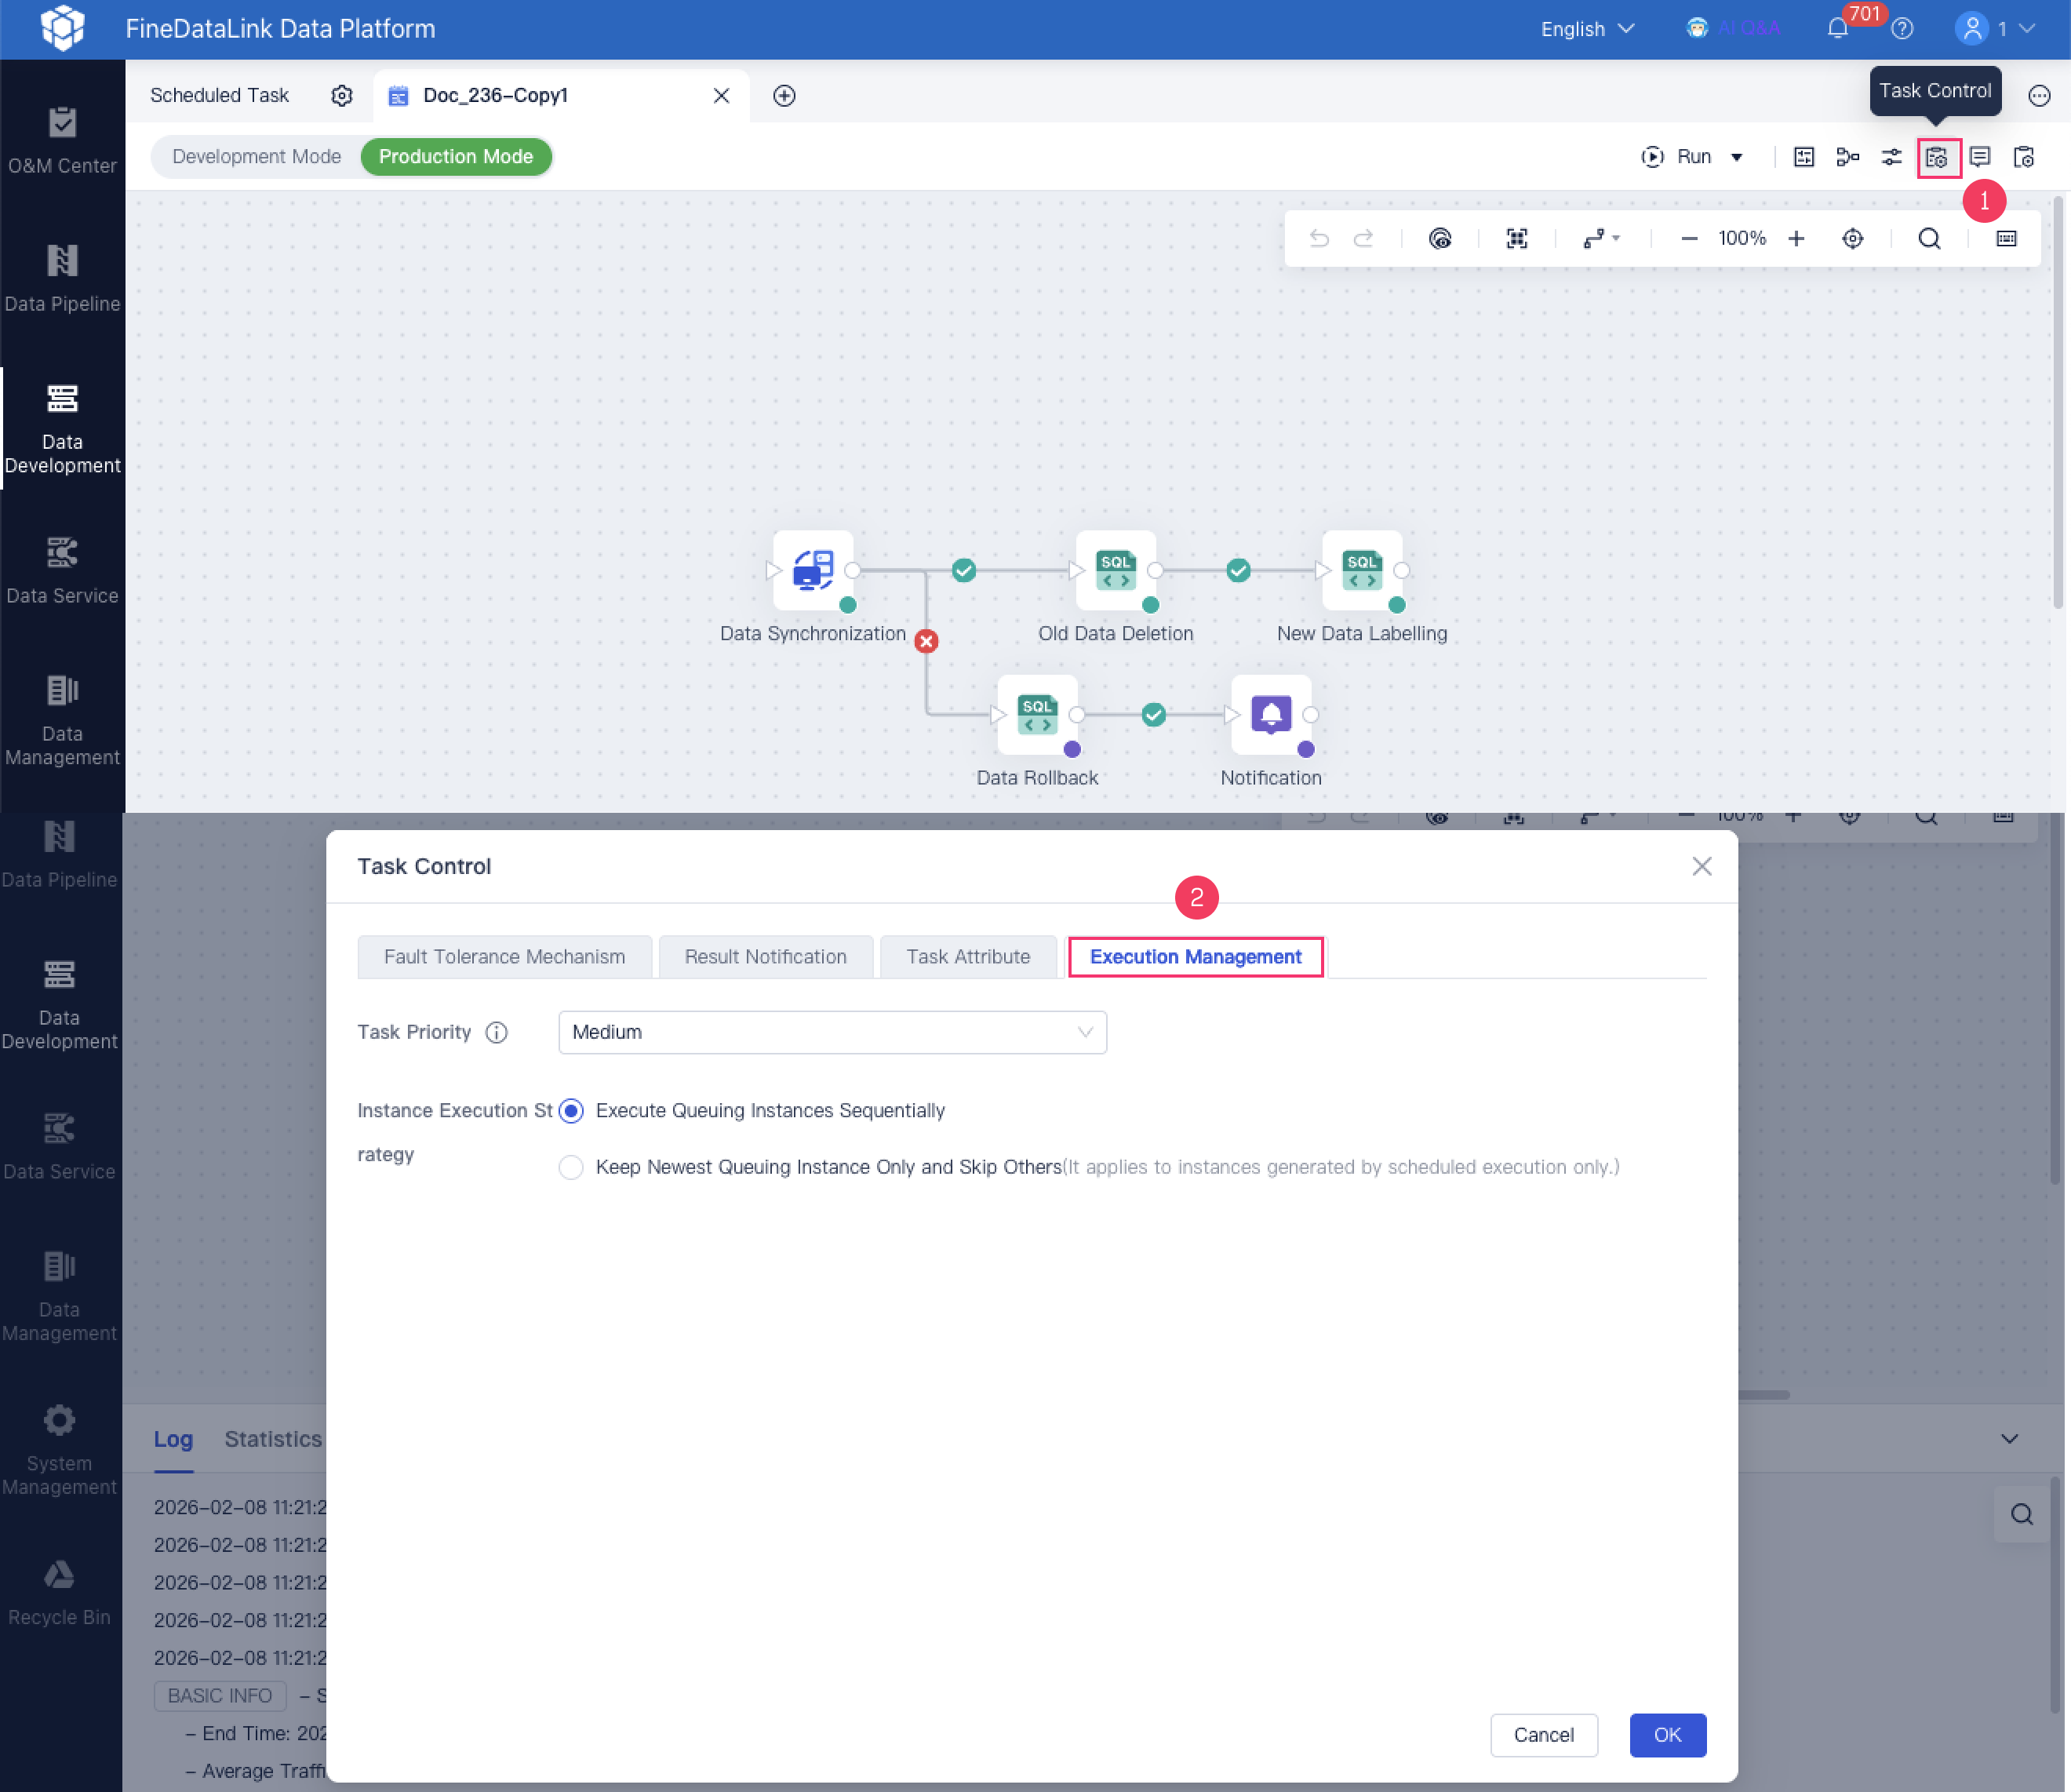
Task: Switch to Execution Management tab
Action: click(1195, 957)
